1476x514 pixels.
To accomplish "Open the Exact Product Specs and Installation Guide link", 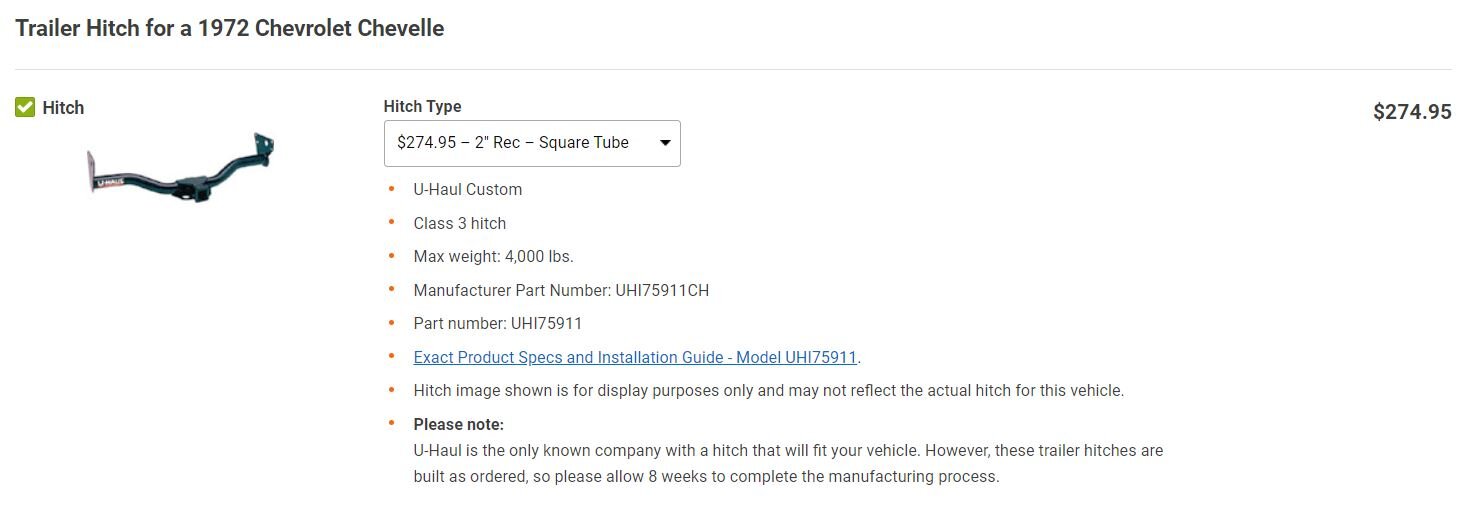I will click(x=635, y=357).
